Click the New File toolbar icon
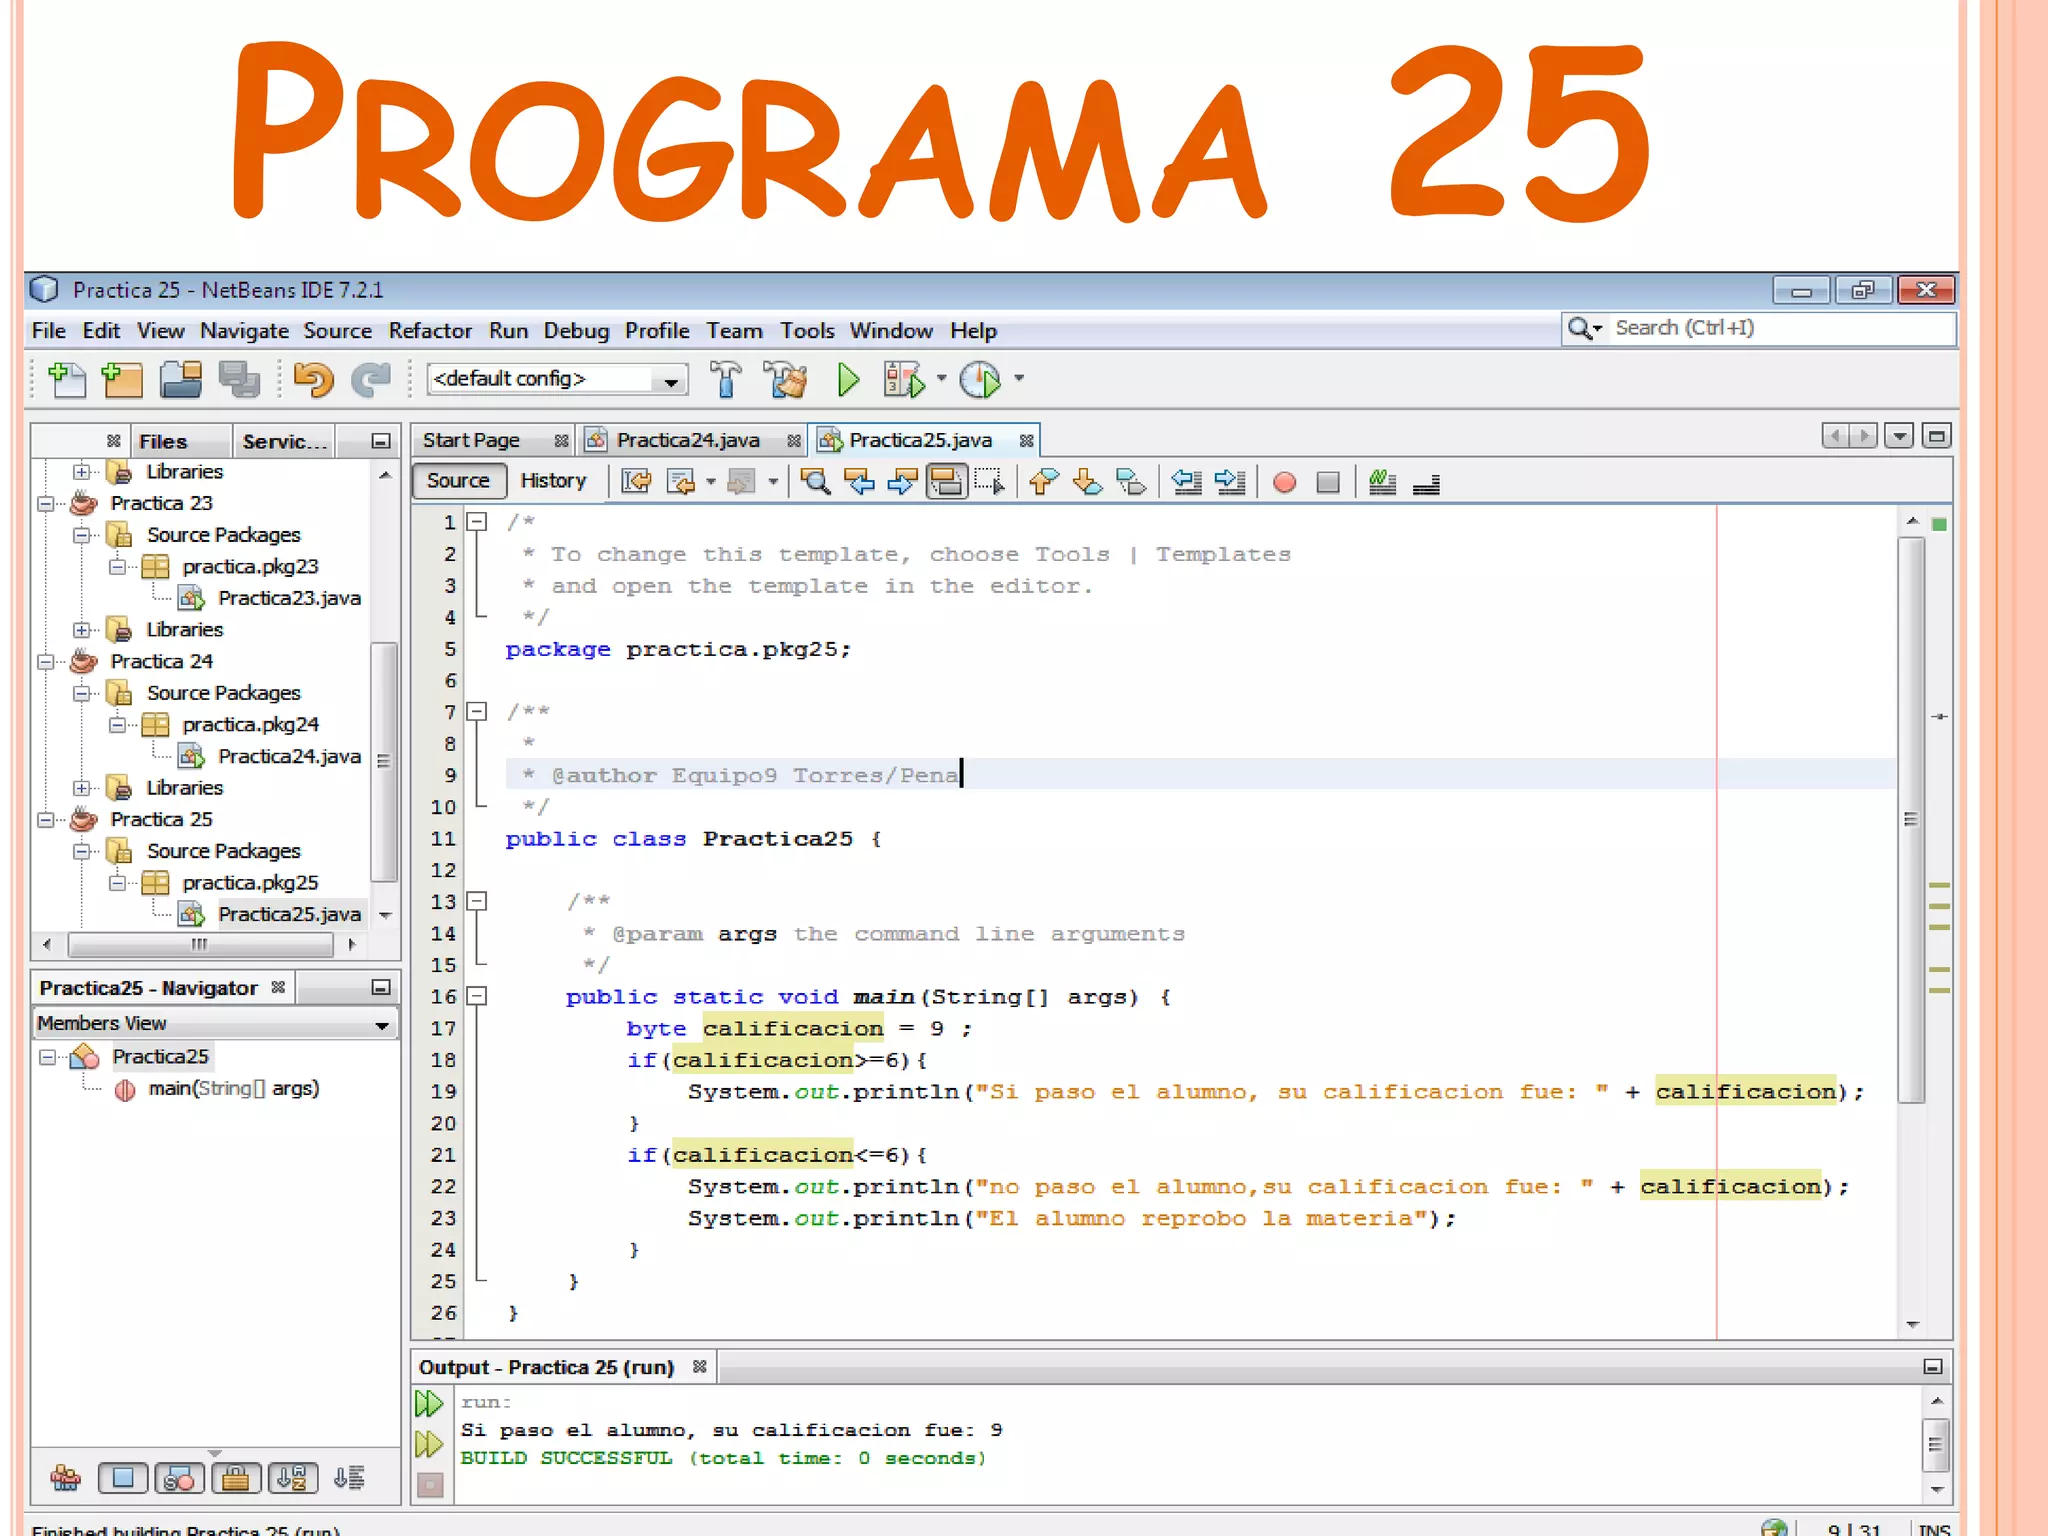2048x1536 pixels. tap(67, 380)
